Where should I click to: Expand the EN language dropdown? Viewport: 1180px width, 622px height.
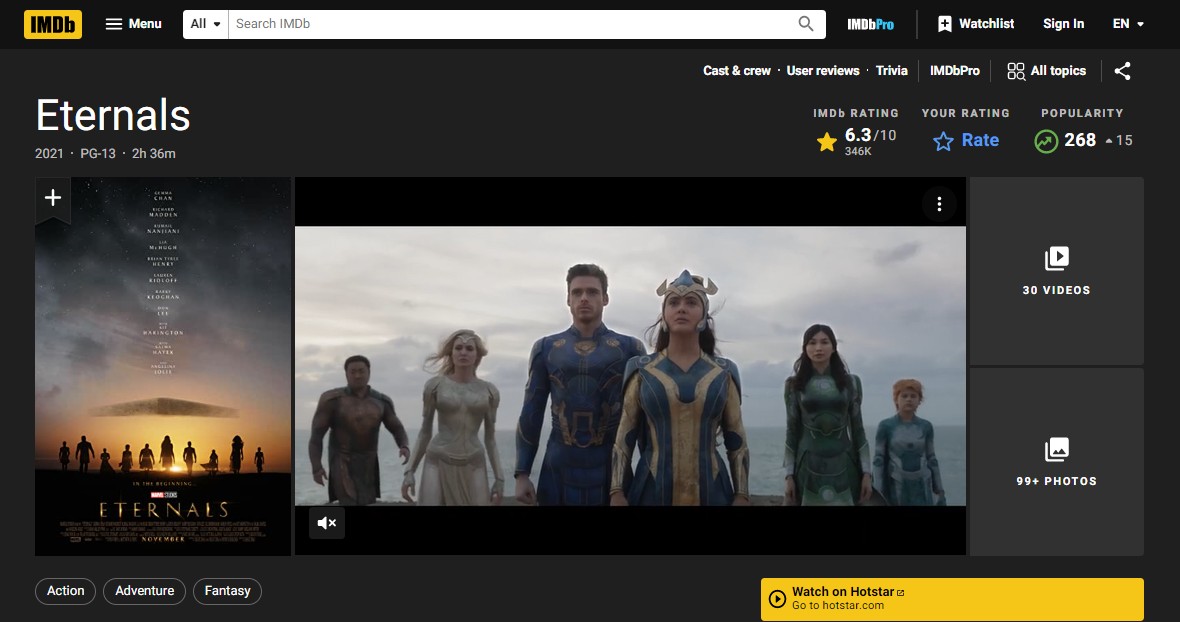pyautogui.click(x=1128, y=24)
